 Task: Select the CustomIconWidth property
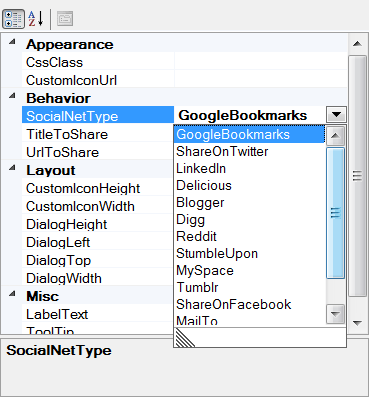tap(98, 206)
